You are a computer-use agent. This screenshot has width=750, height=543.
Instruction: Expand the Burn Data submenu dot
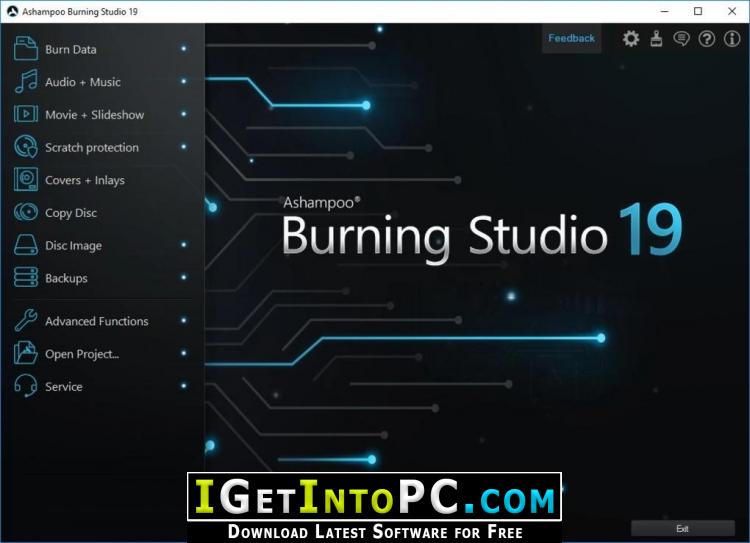[x=184, y=49]
